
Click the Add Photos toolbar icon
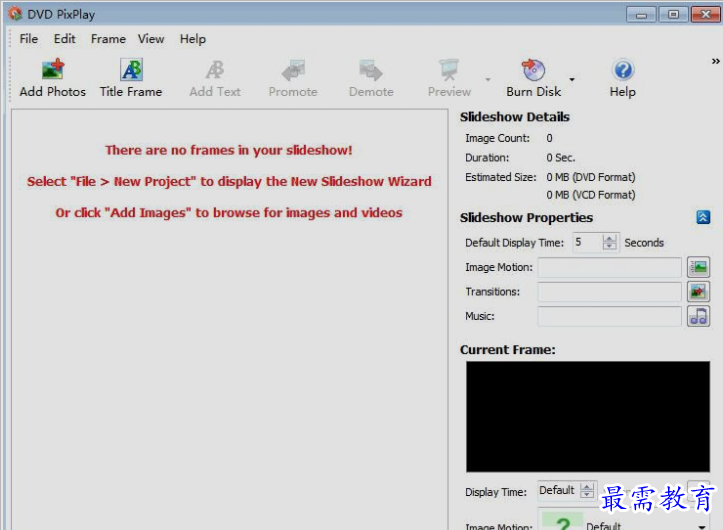coord(53,70)
